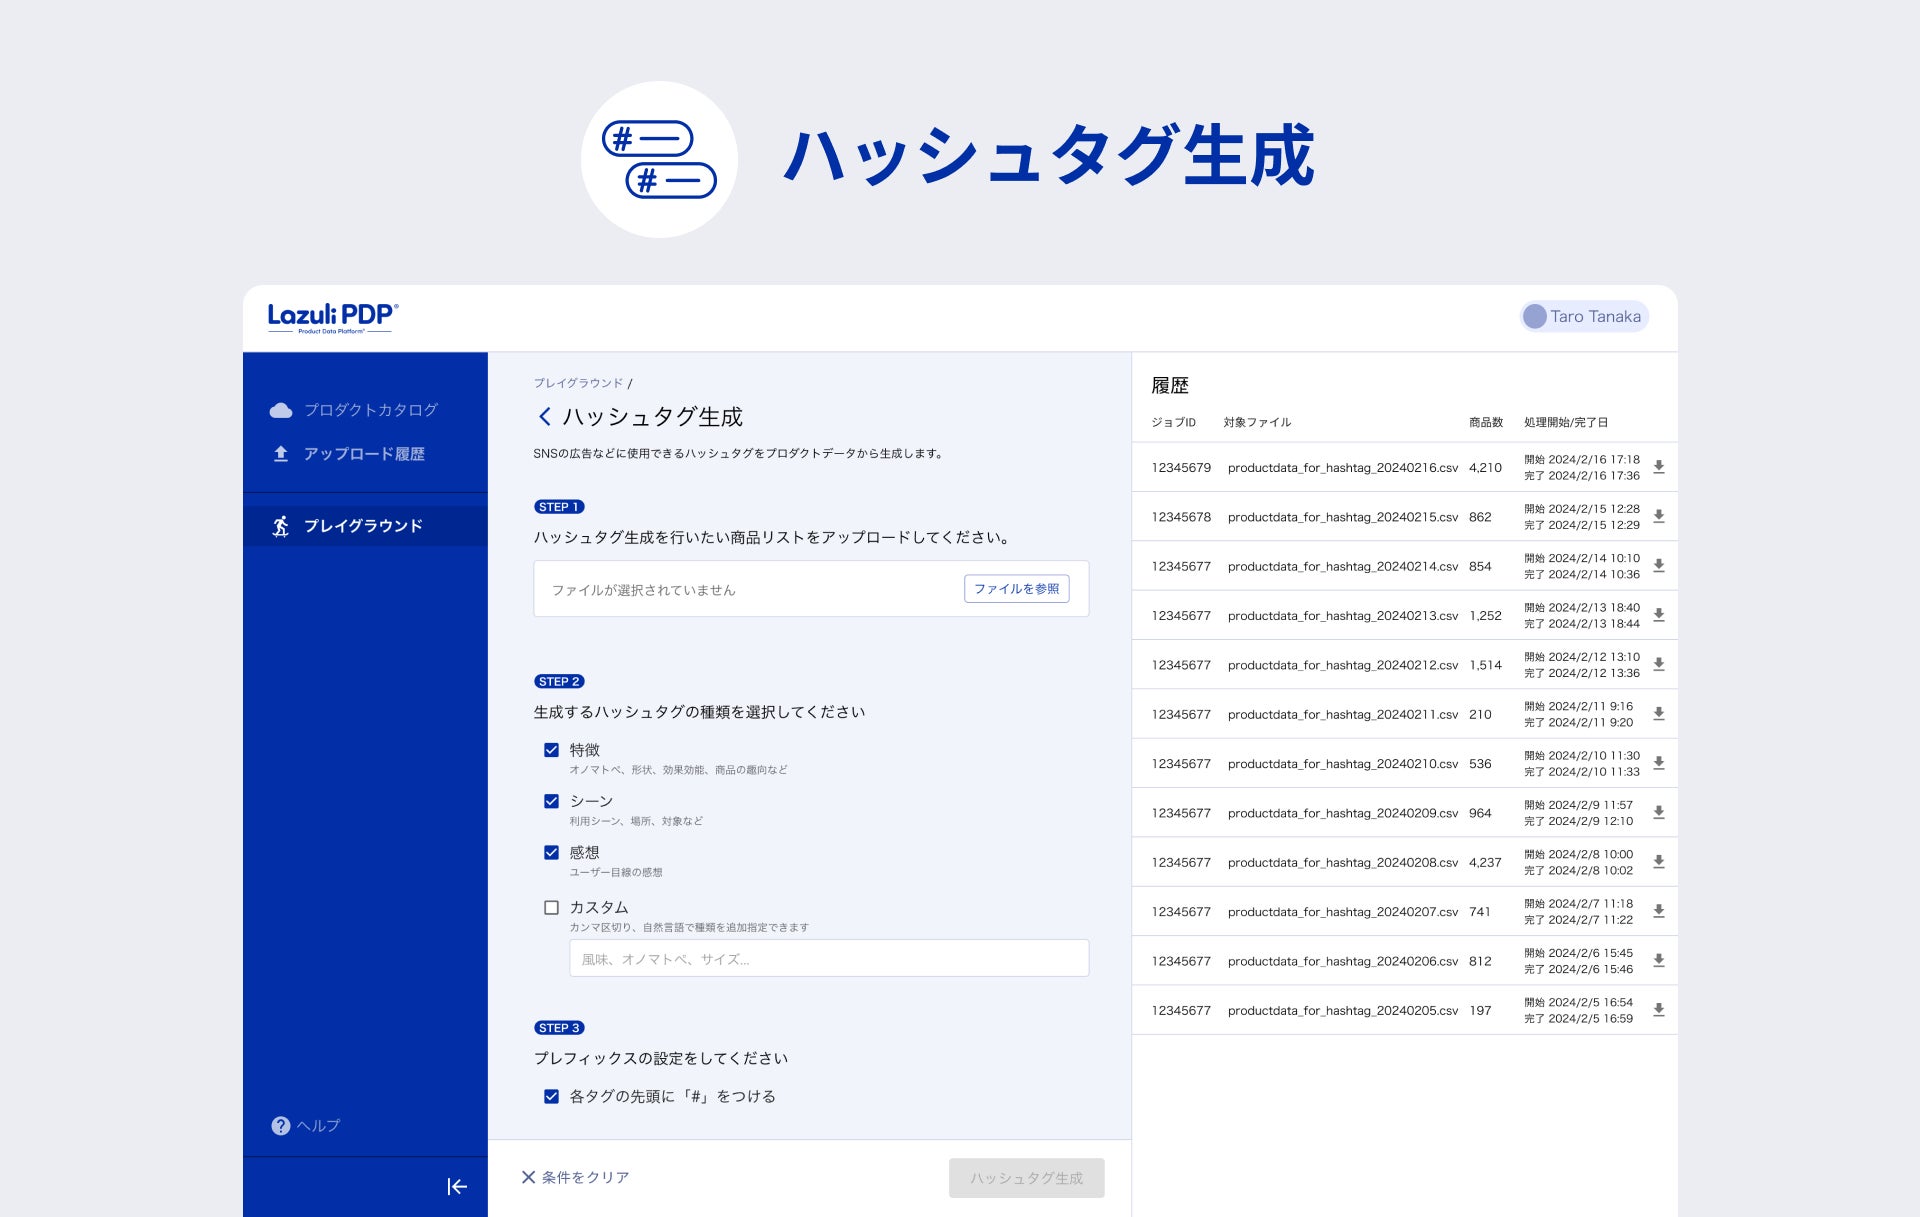The image size is (1920, 1217).
Task: Download productdata_for_hashtag_20240211.csv result
Action: pos(1658,714)
